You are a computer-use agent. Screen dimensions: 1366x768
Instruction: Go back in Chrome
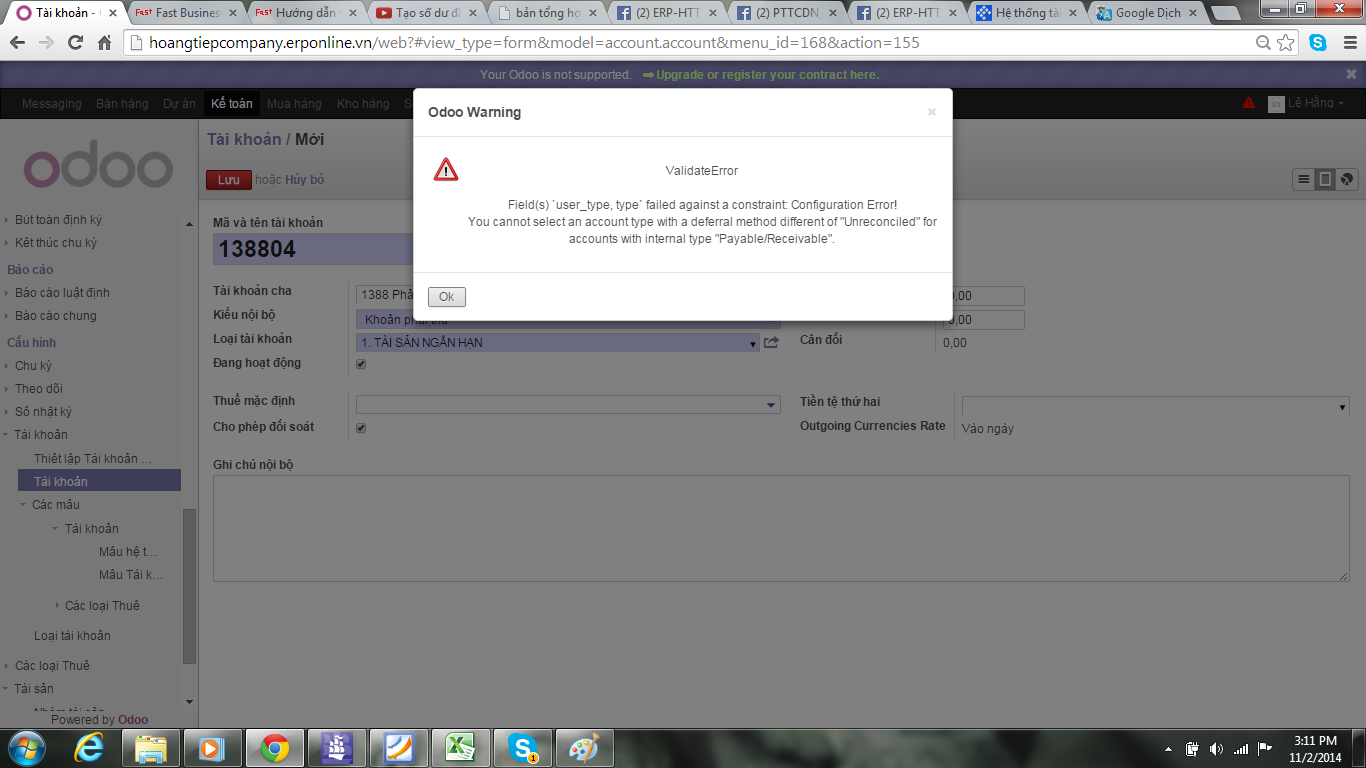pos(17,43)
